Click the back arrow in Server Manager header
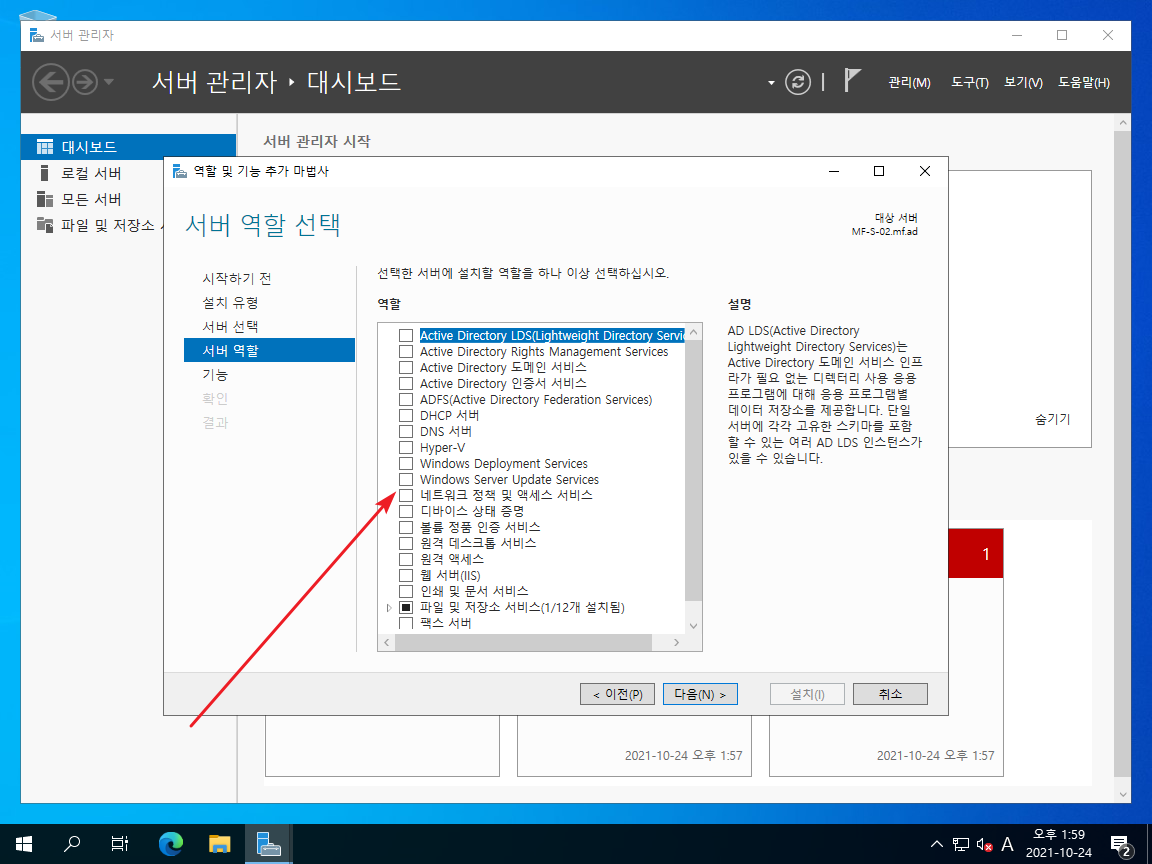 click(x=51, y=82)
